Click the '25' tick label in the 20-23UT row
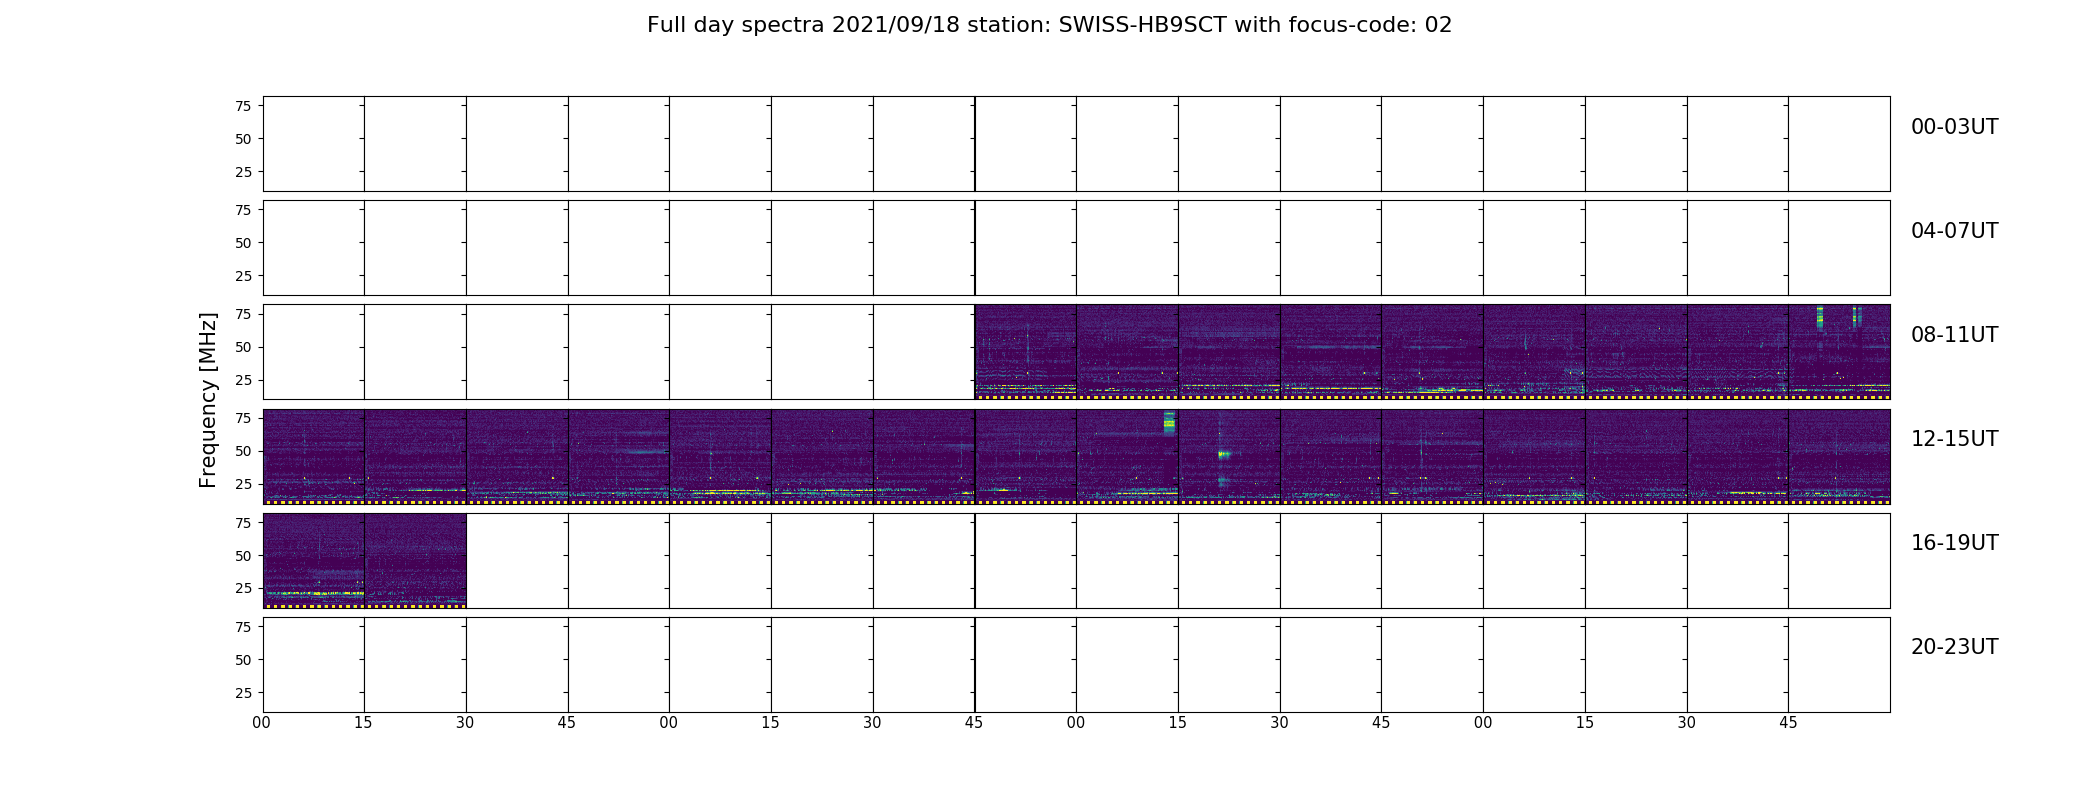The image size is (2100, 800). pos(243,692)
